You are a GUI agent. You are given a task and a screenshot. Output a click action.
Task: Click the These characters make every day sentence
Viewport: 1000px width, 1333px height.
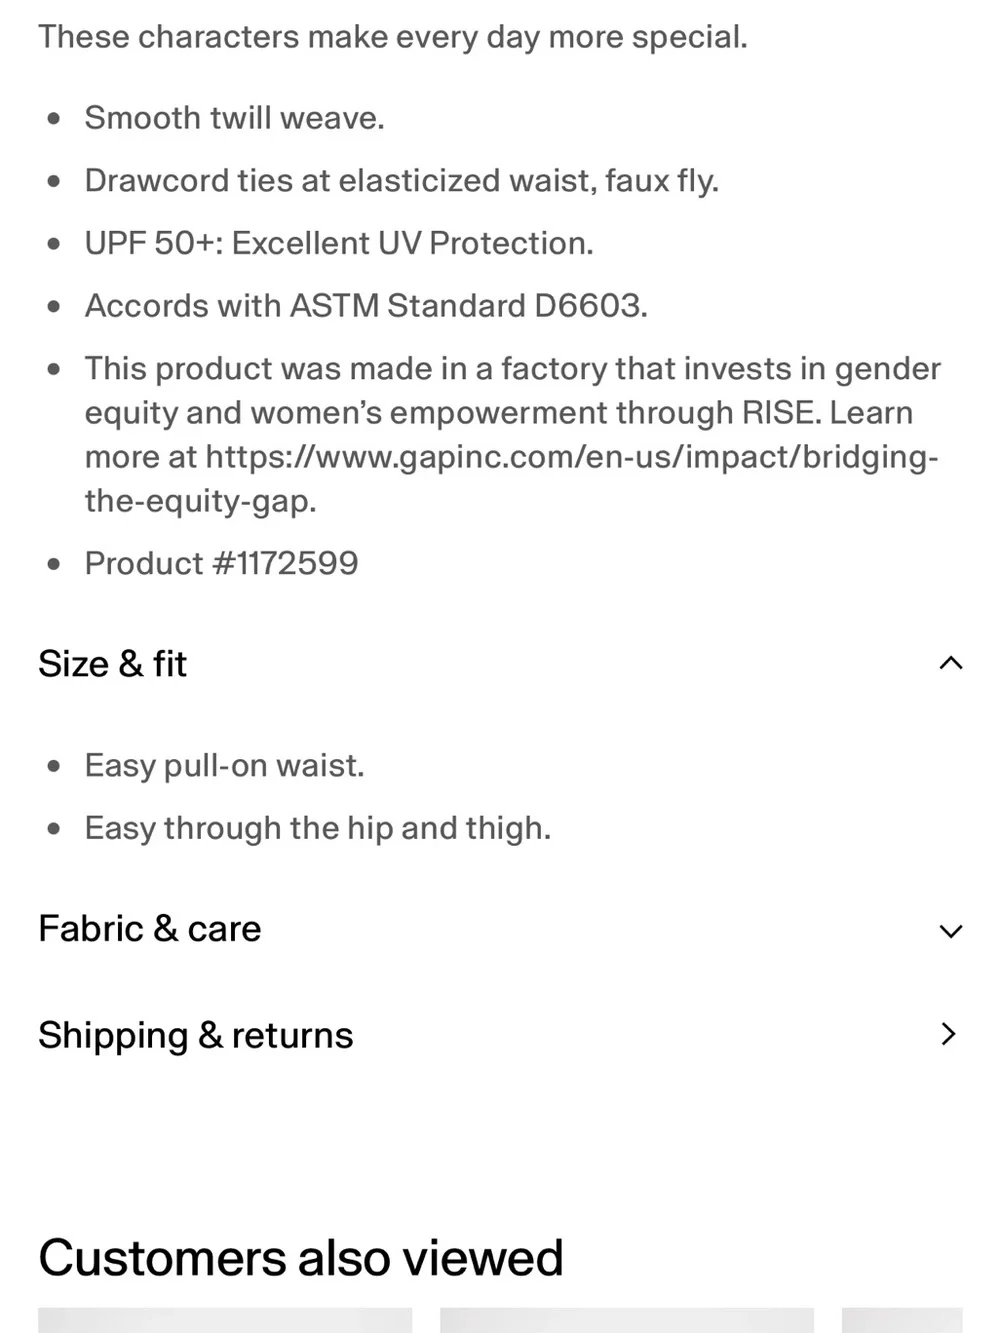click(x=393, y=37)
